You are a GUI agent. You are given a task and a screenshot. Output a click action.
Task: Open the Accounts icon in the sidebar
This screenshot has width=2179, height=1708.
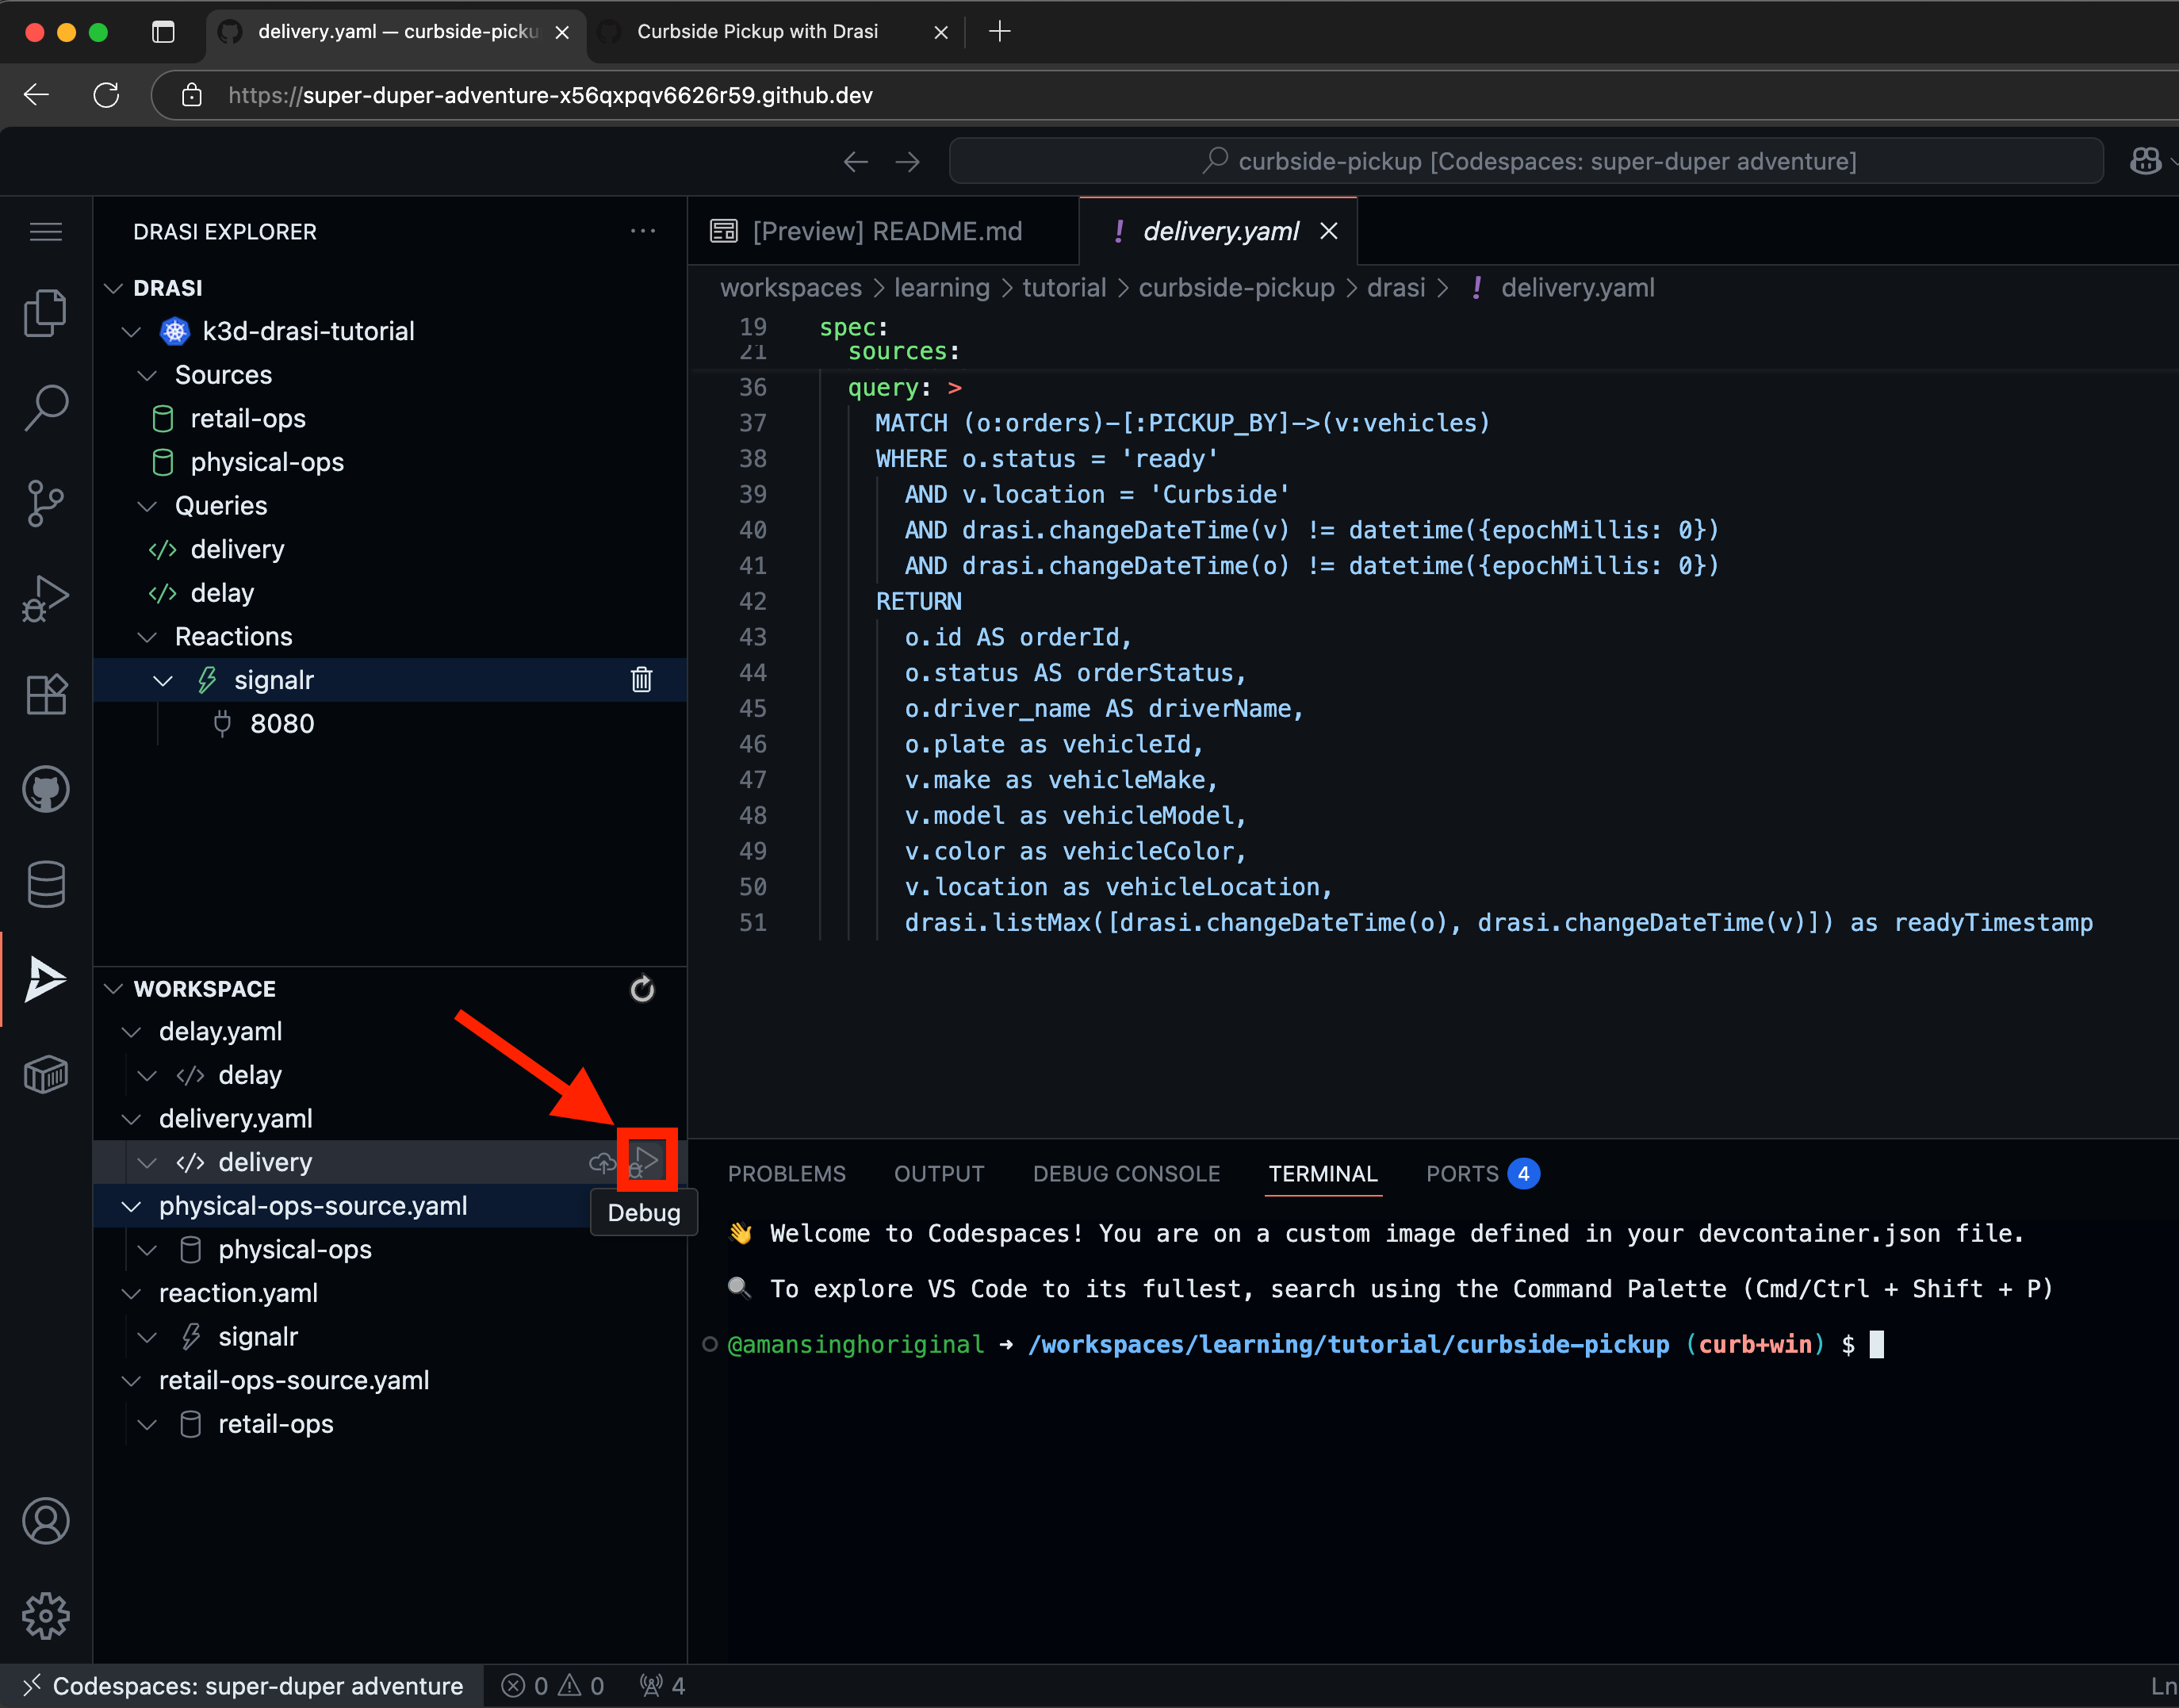pos(45,1521)
